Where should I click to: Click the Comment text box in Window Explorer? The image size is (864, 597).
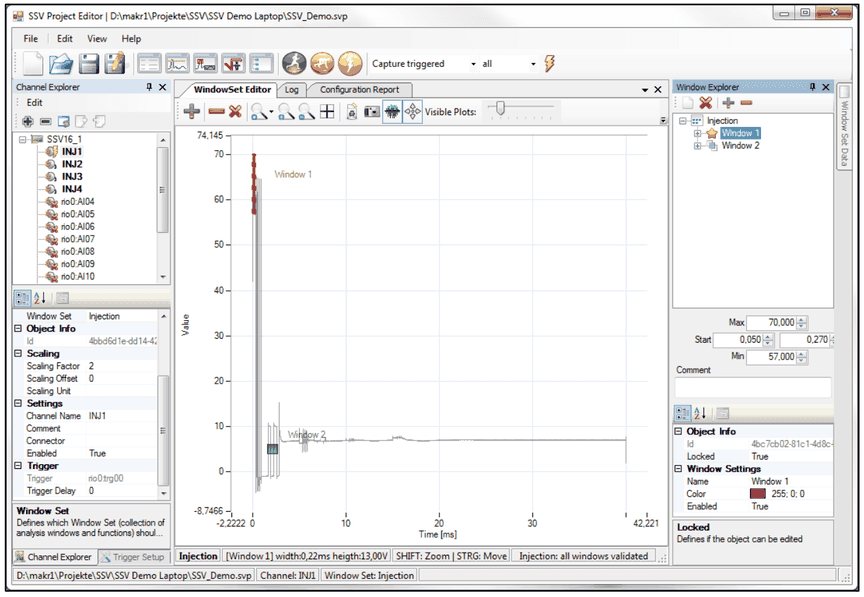tap(753, 388)
